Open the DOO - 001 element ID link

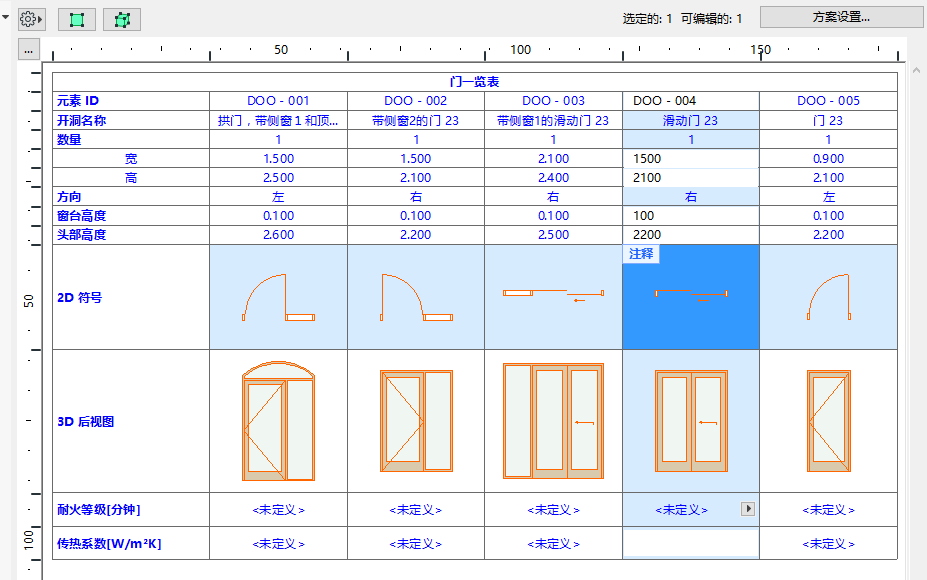click(x=277, y=101)
